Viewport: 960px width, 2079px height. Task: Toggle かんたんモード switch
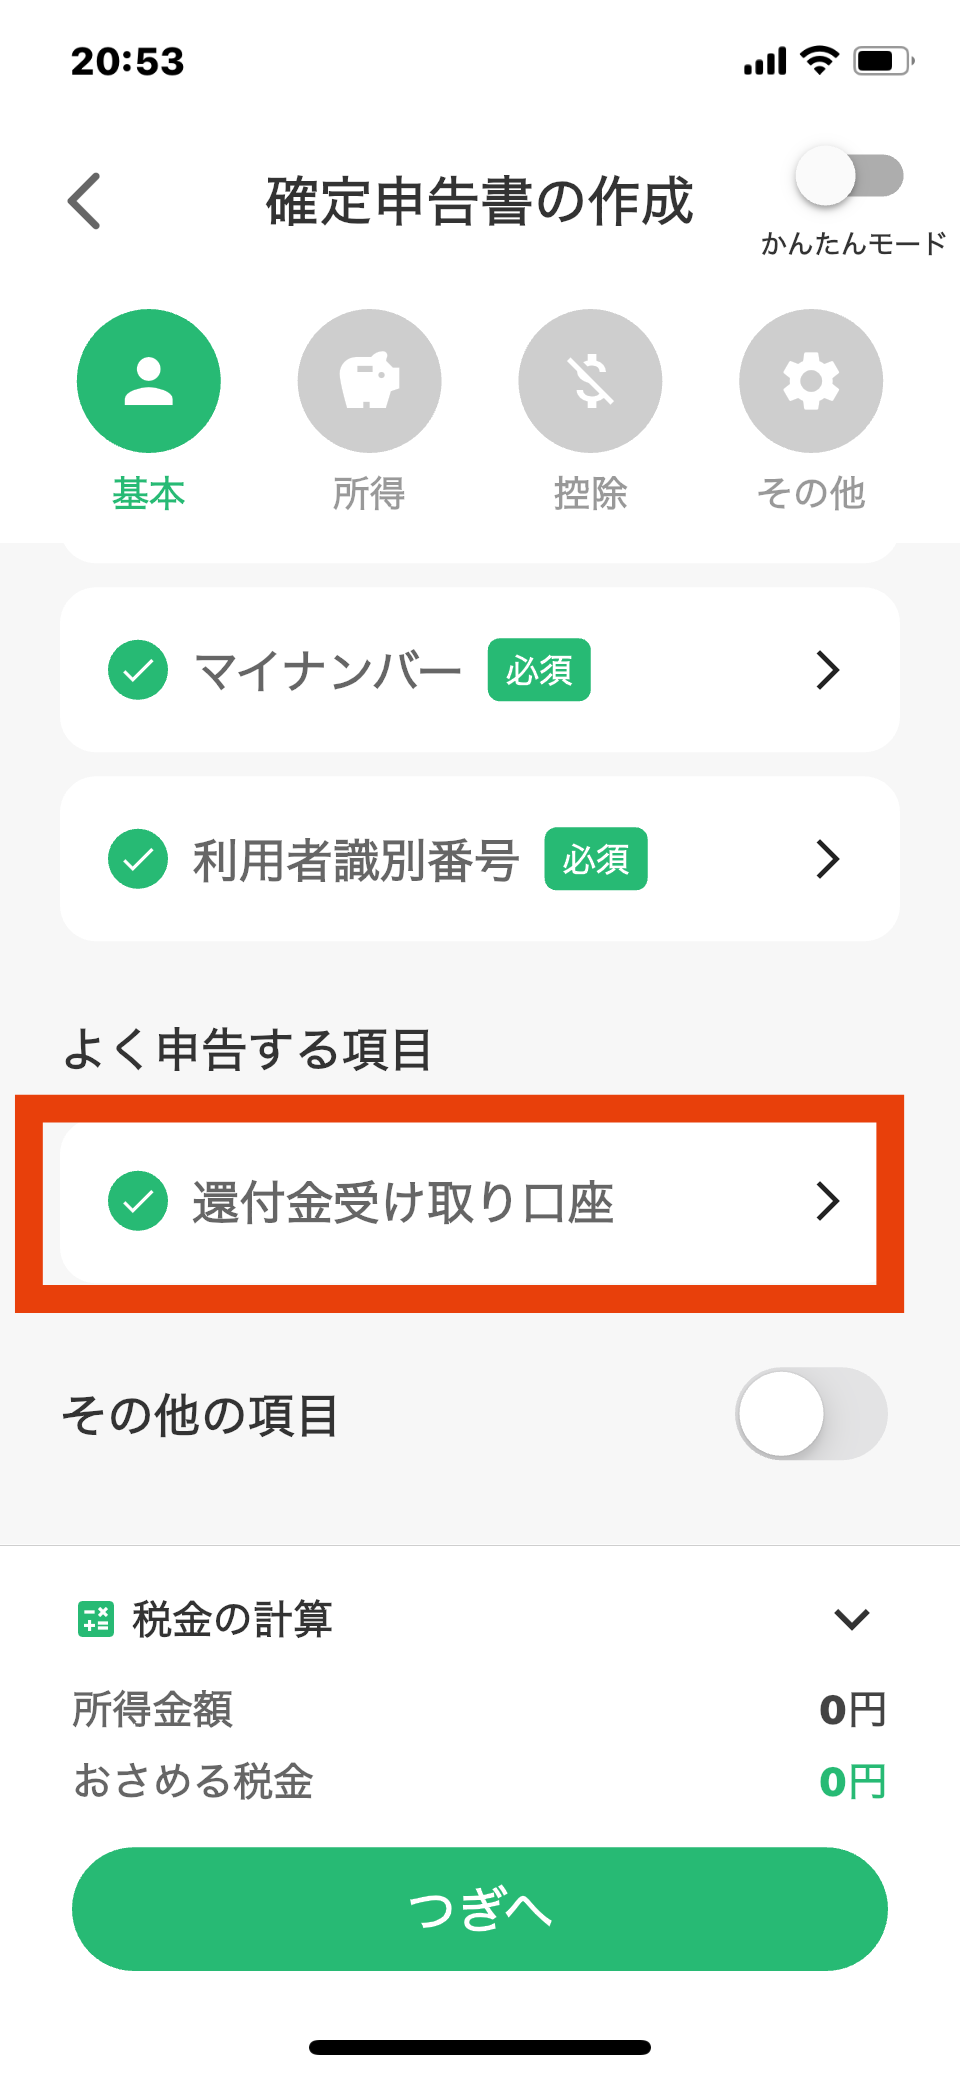(x=849, y=177)
